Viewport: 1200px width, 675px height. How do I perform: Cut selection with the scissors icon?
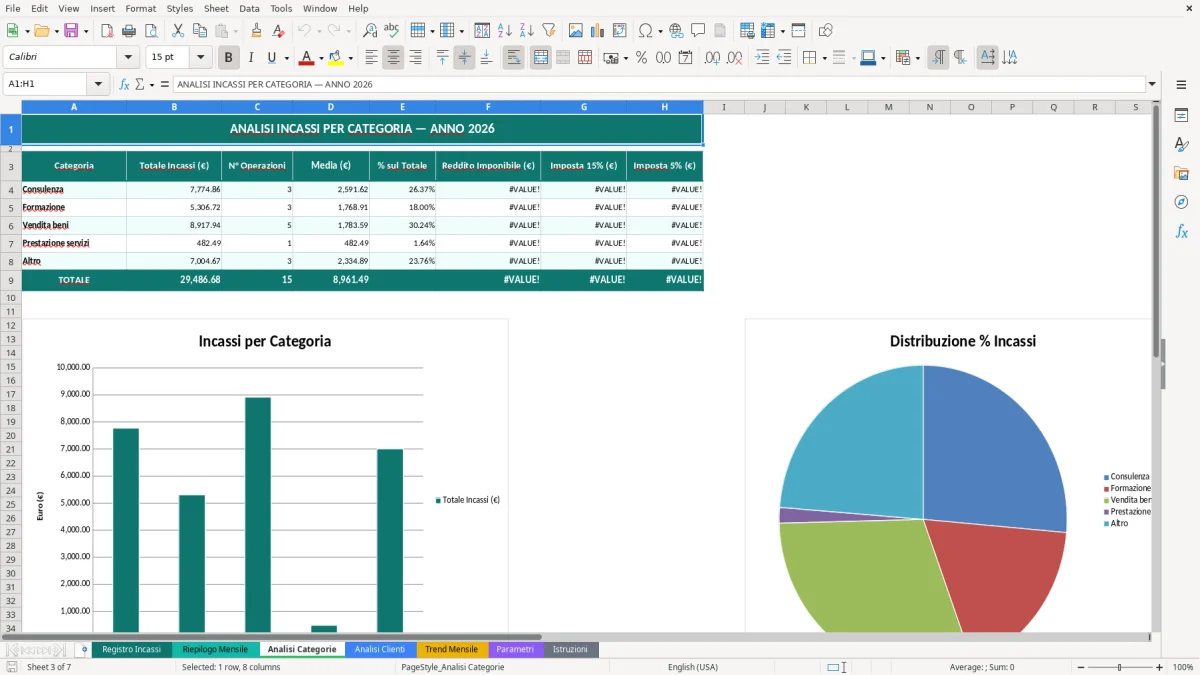point(178,31)
